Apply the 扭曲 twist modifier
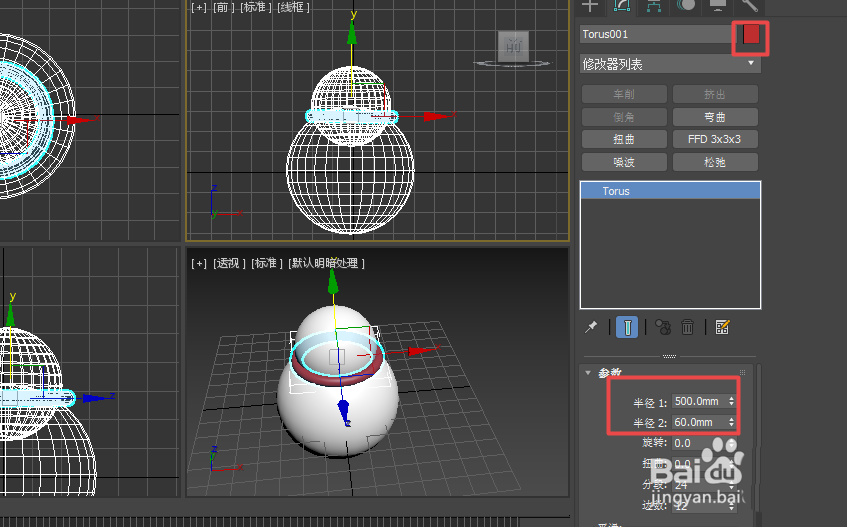This screenshot has height=527, width=847. click(624, 139)
